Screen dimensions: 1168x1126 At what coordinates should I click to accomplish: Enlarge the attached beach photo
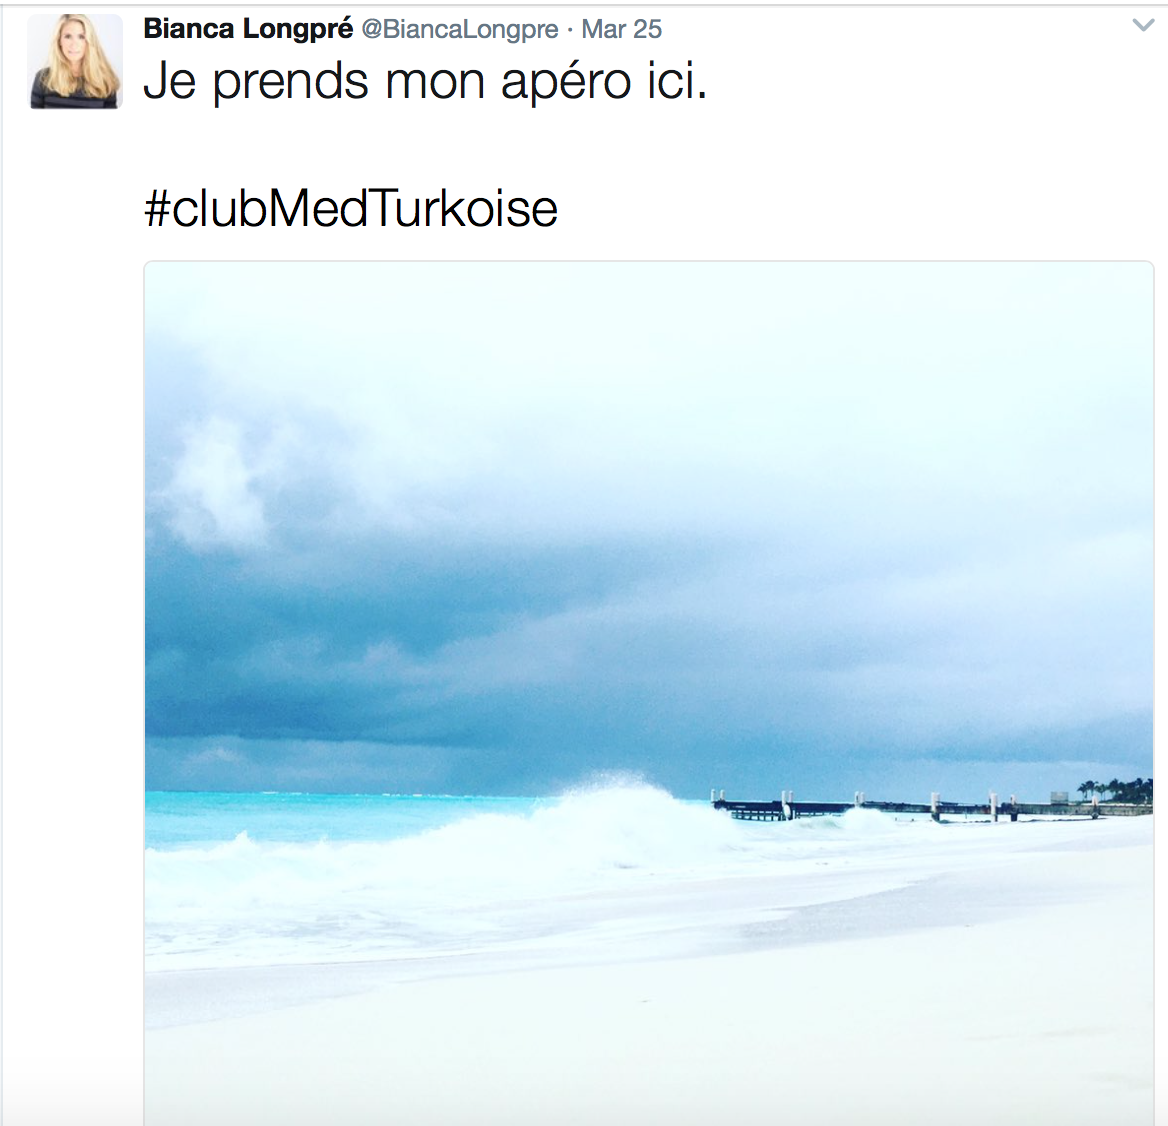[648, 693]
